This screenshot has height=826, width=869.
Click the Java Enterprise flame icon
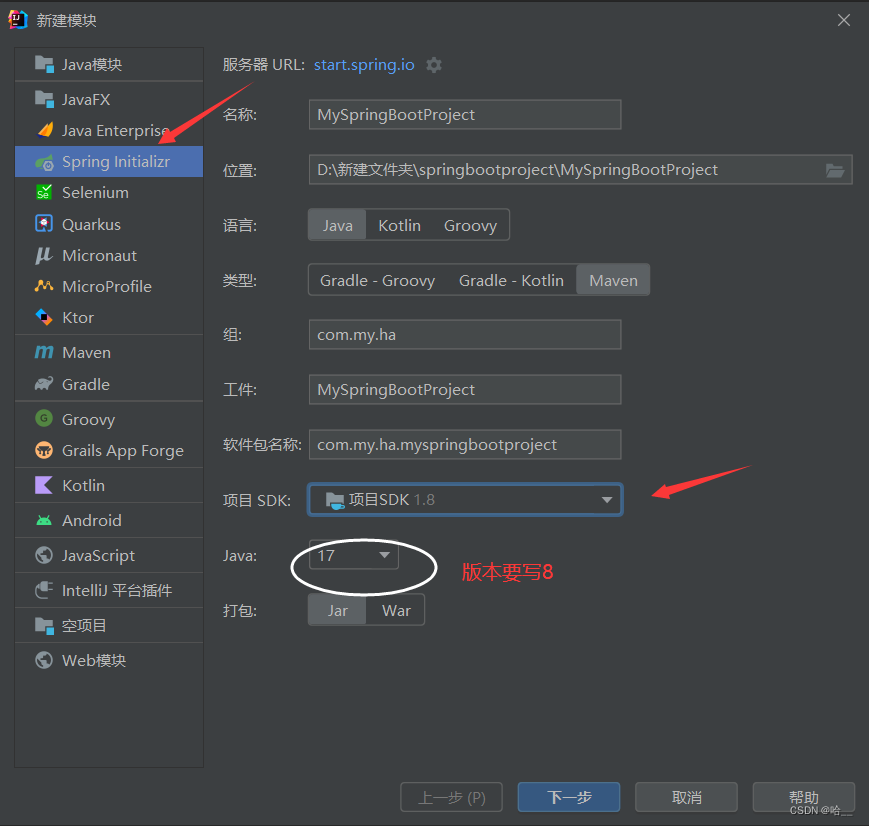point(44,130)
